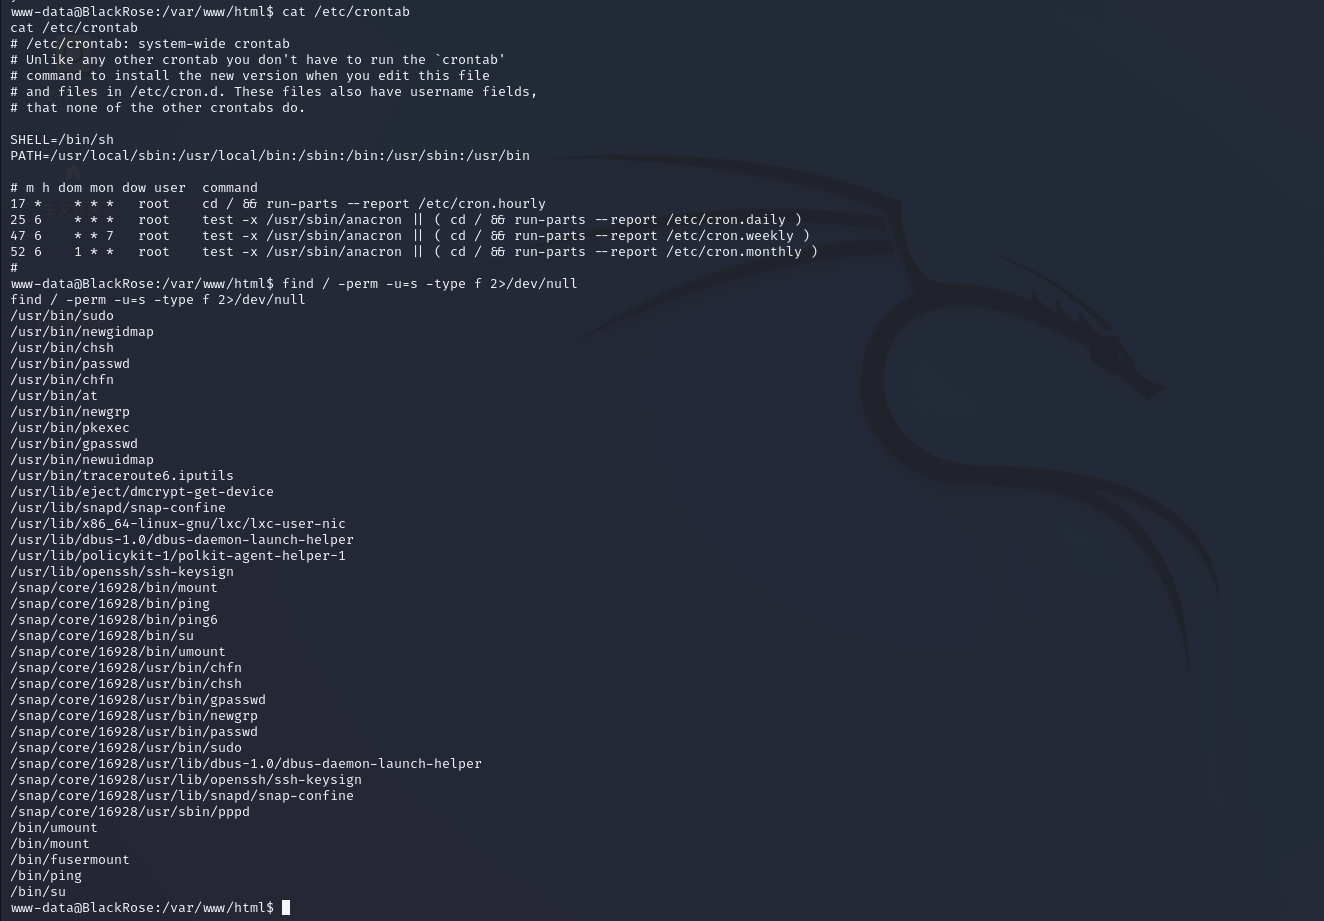Click the line '/usr/bin/passwd'
Image resolution: width=1324 pixels, height=921 pixels.
point(70,363)
